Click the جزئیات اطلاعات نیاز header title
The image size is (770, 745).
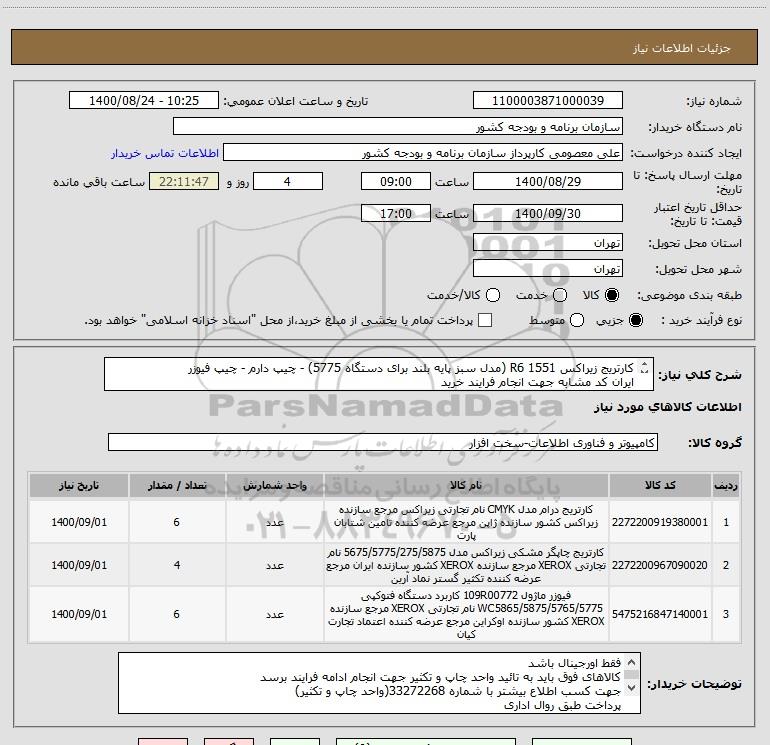point(682,48)
